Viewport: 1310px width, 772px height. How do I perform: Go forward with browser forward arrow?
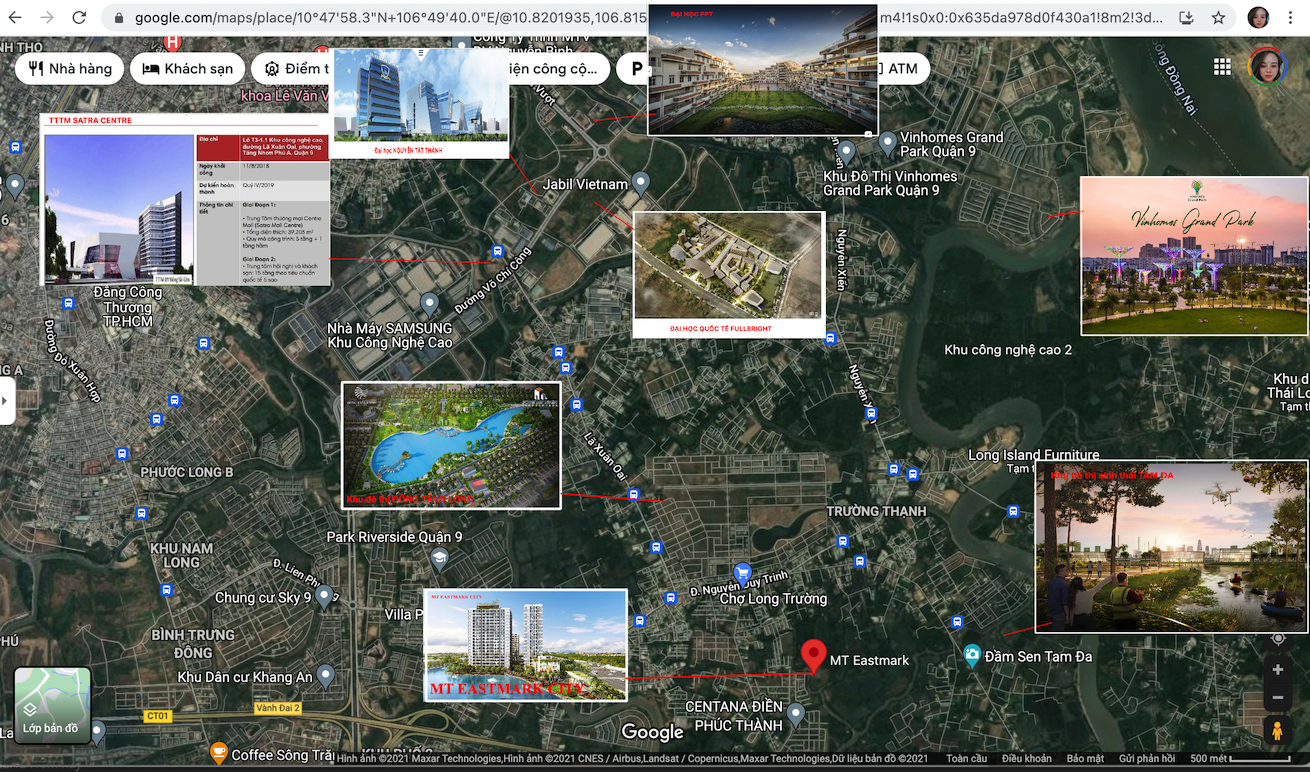(47, 18)
